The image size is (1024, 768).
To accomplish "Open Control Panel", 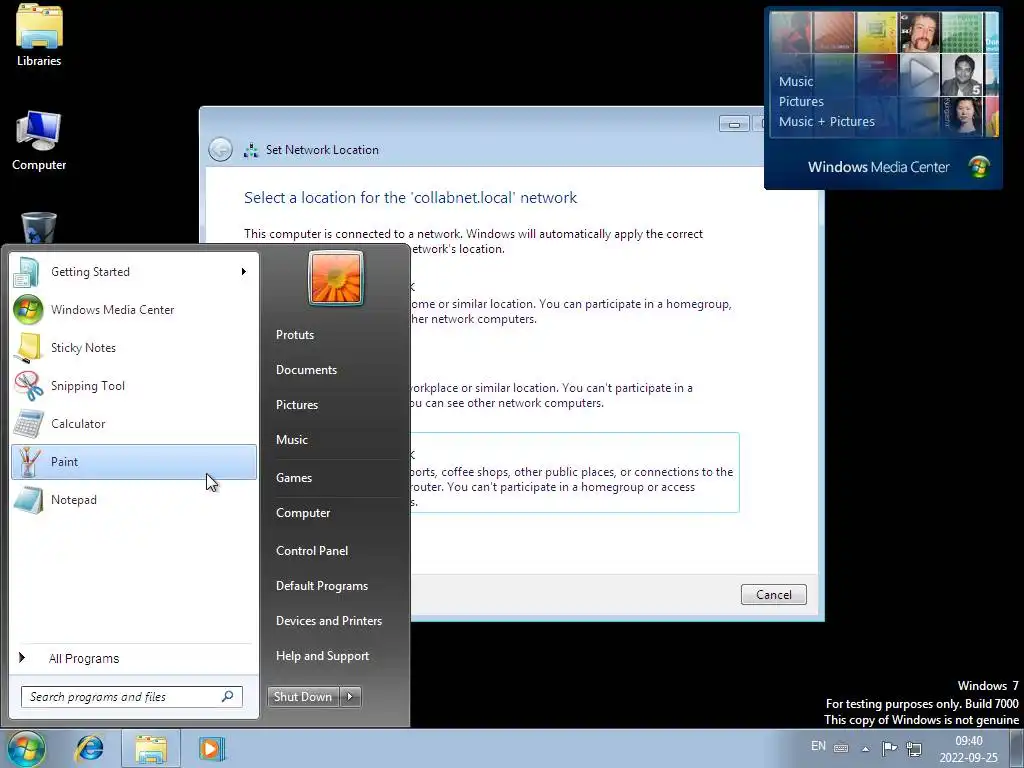I will click(312, 551).
